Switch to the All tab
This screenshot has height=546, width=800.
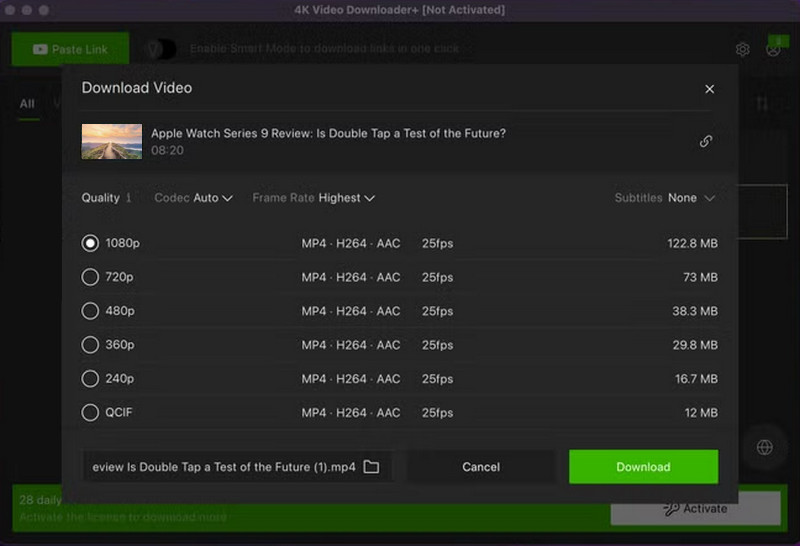point(27,104)
